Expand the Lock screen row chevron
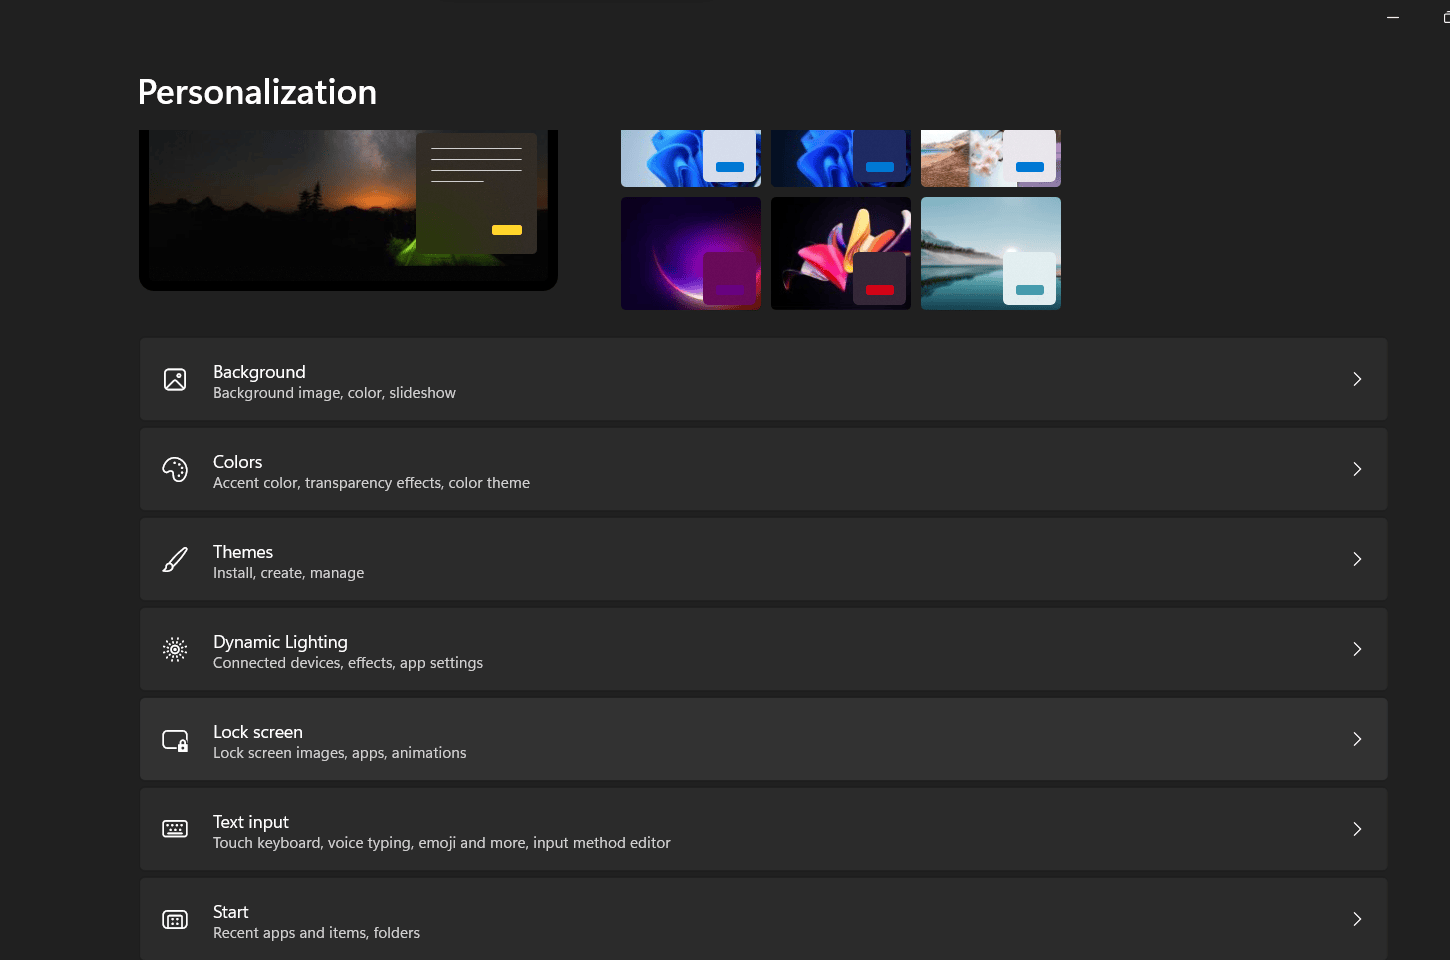The width and height of the screenshot is (1450, 960). pos(1357,739)
